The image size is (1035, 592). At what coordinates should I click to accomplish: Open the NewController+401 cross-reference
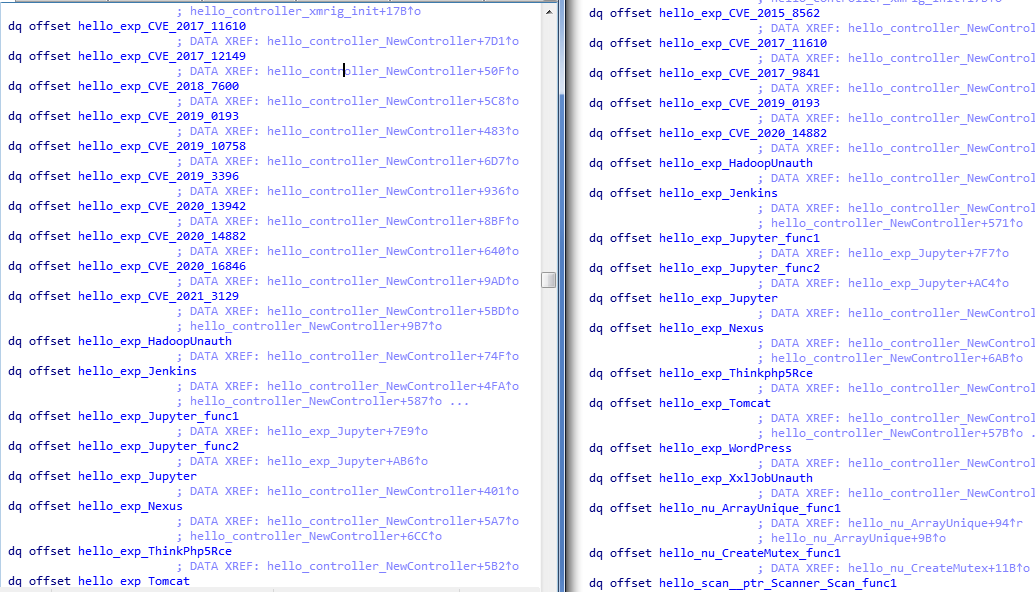pyautogui.click(x=393, y=491)
